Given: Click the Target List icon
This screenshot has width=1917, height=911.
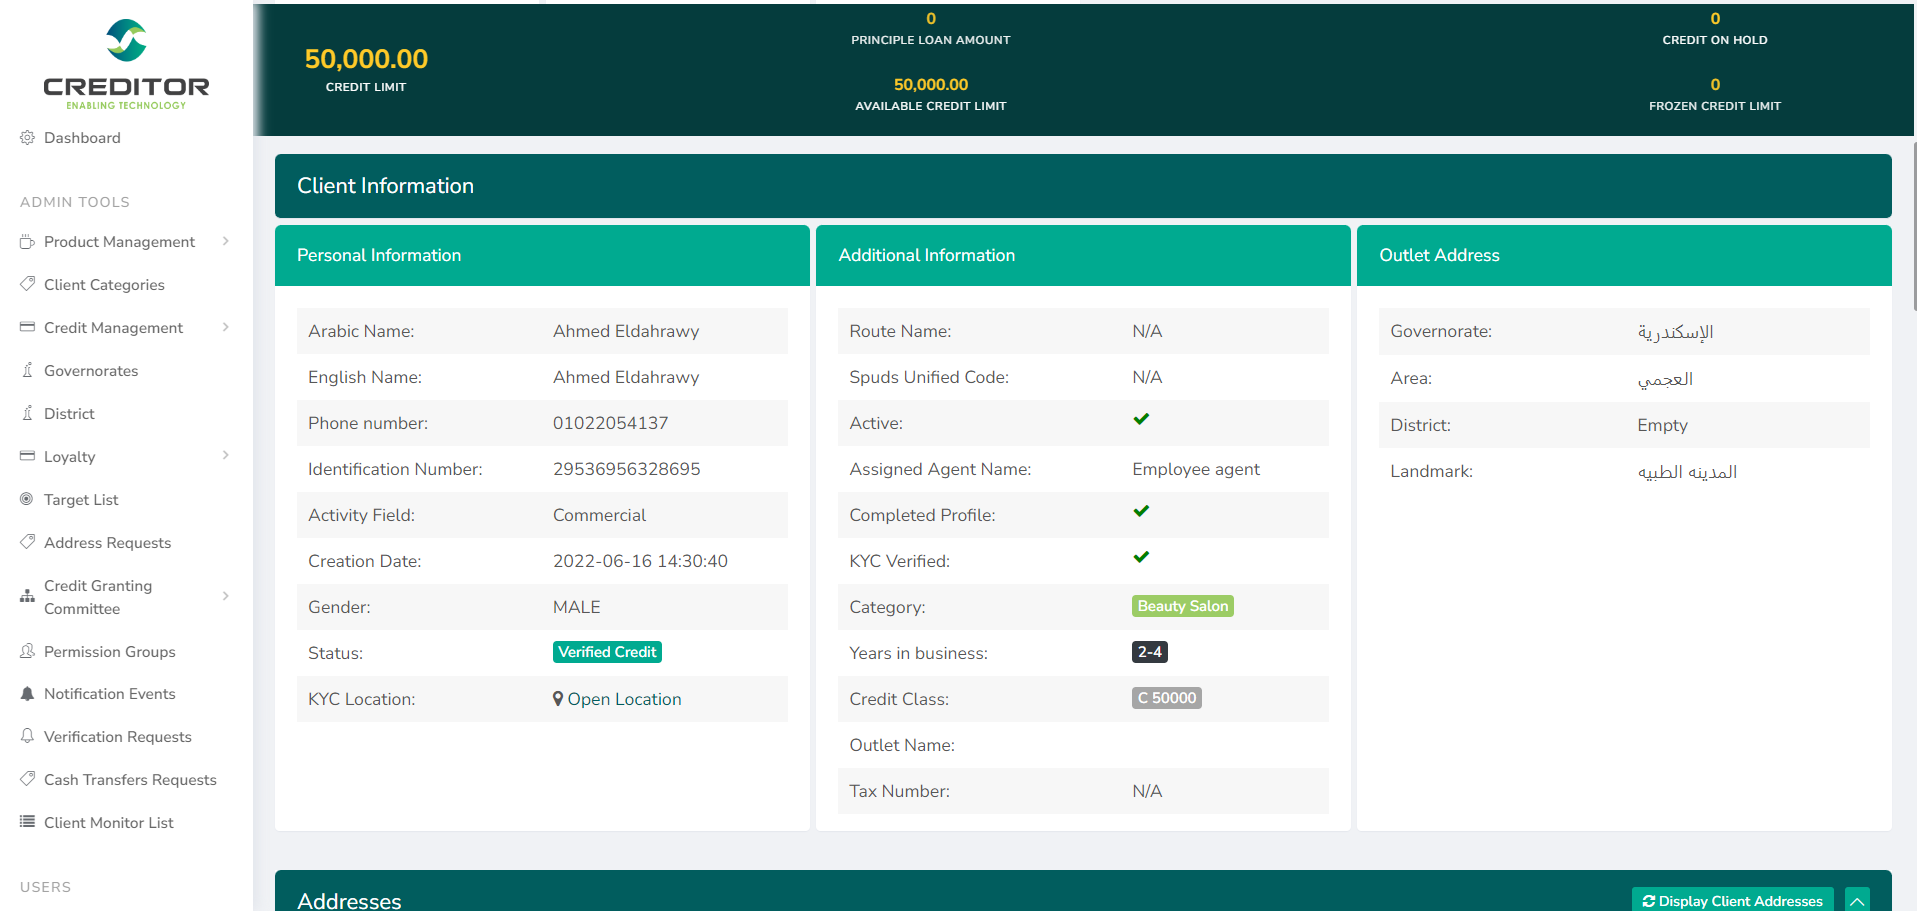Looking at the screenshot, I should click(27, 499).
